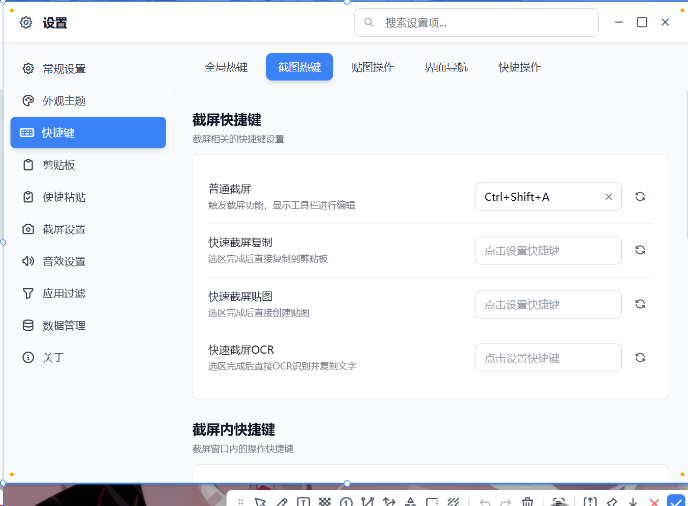688x506 pixels.
Task: Pin the screenshot with the pin icon
Action: coord(612,502)
